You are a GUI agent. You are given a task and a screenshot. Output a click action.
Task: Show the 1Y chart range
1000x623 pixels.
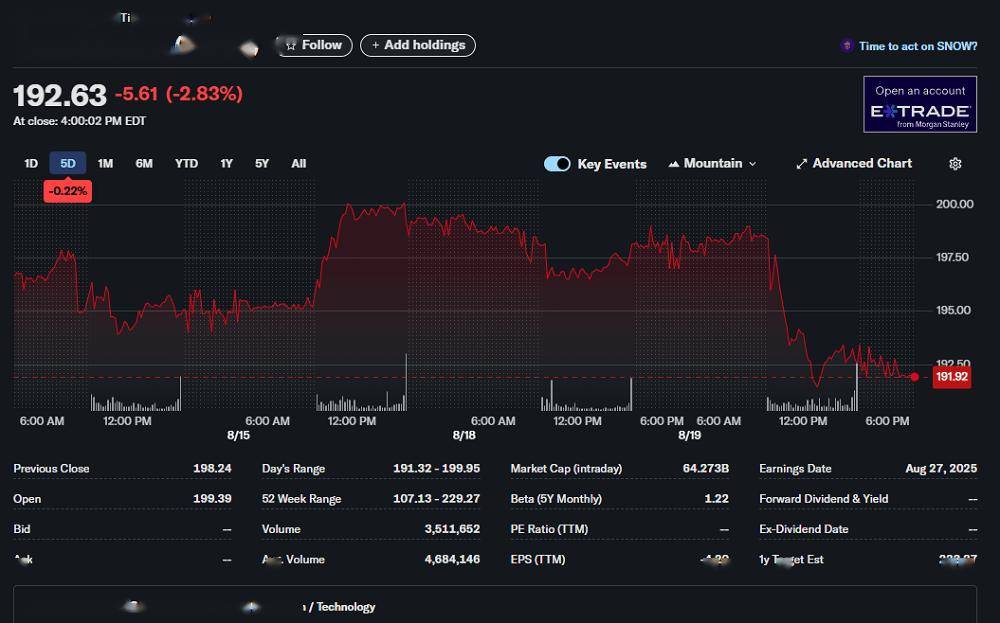(x=226, y=164)
